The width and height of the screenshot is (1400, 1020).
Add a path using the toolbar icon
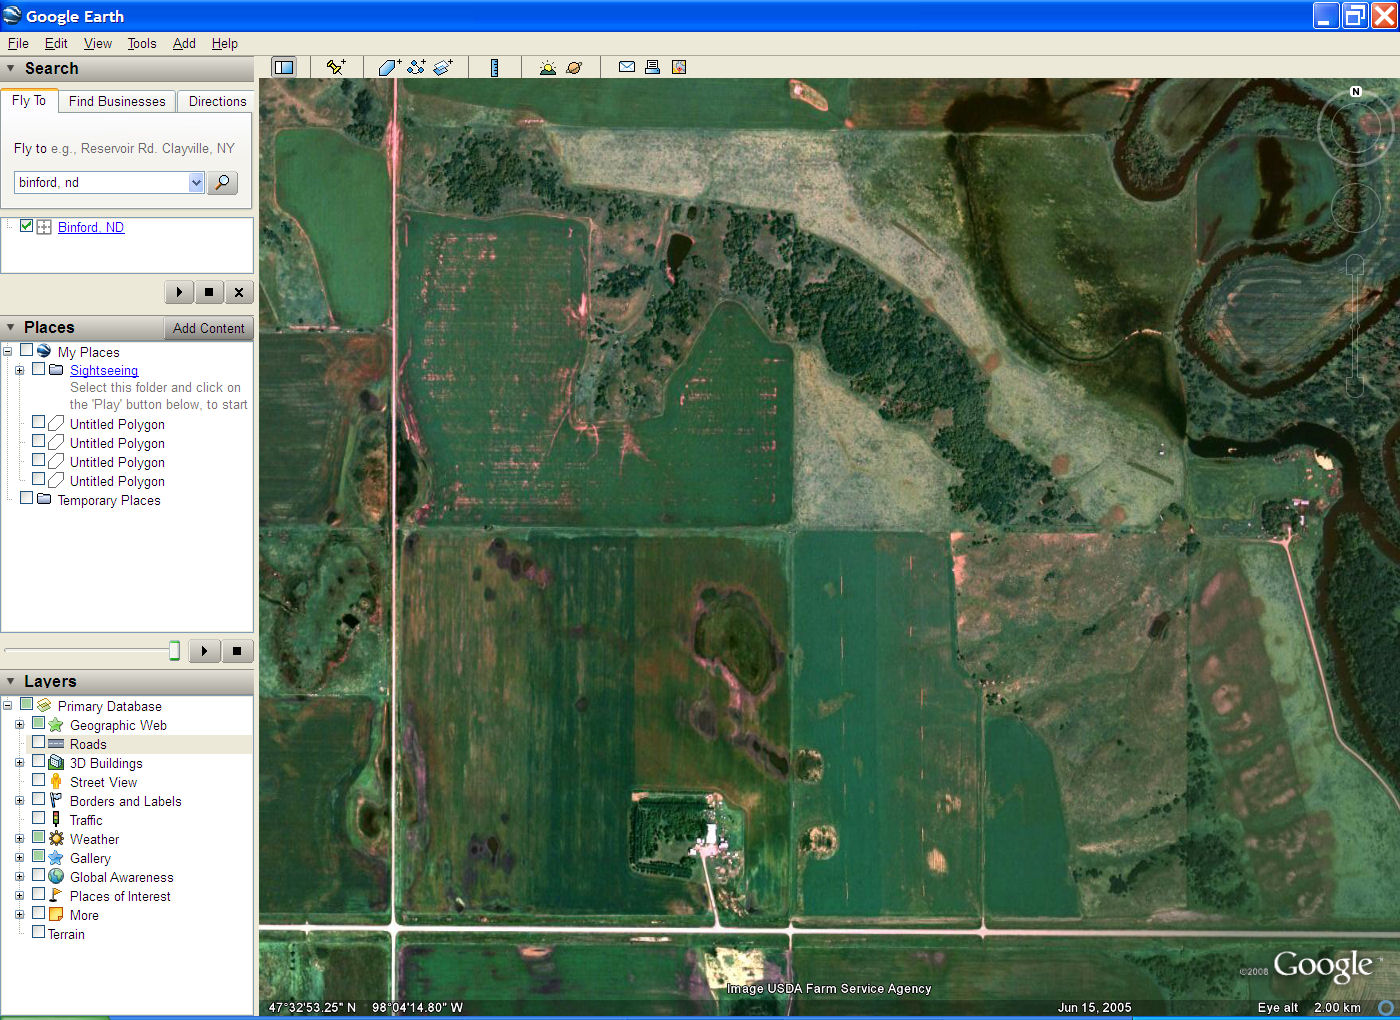pyautogui.click(x=416, y=67)
